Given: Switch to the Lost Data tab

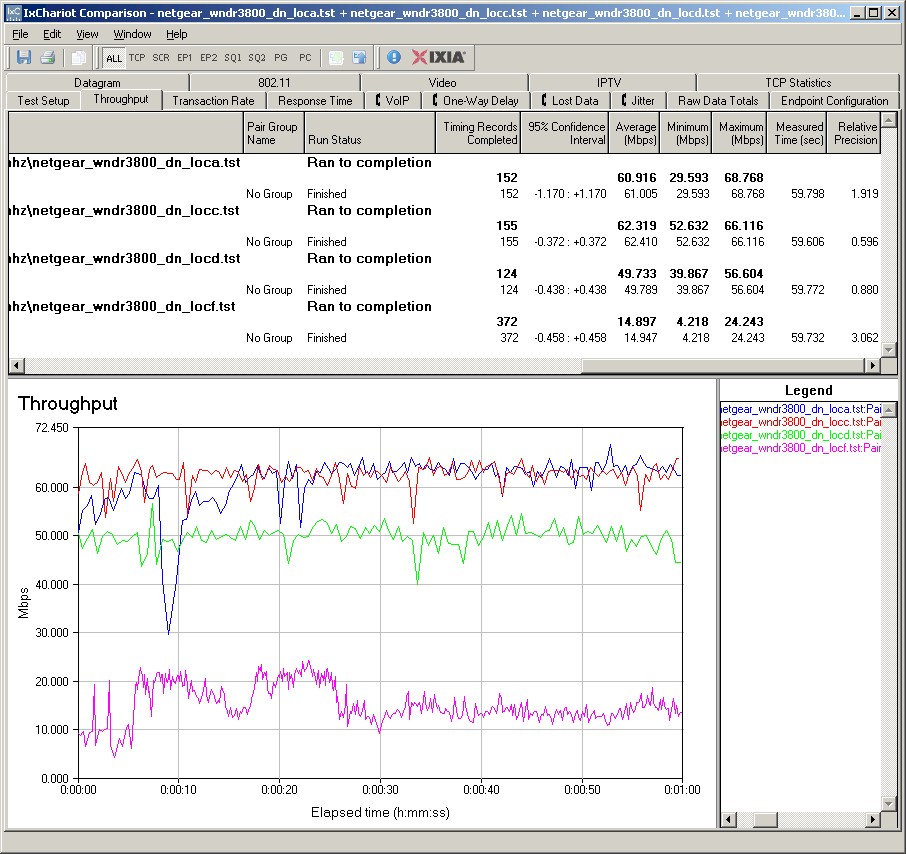Looking at the screenshot, I should 570,101.
